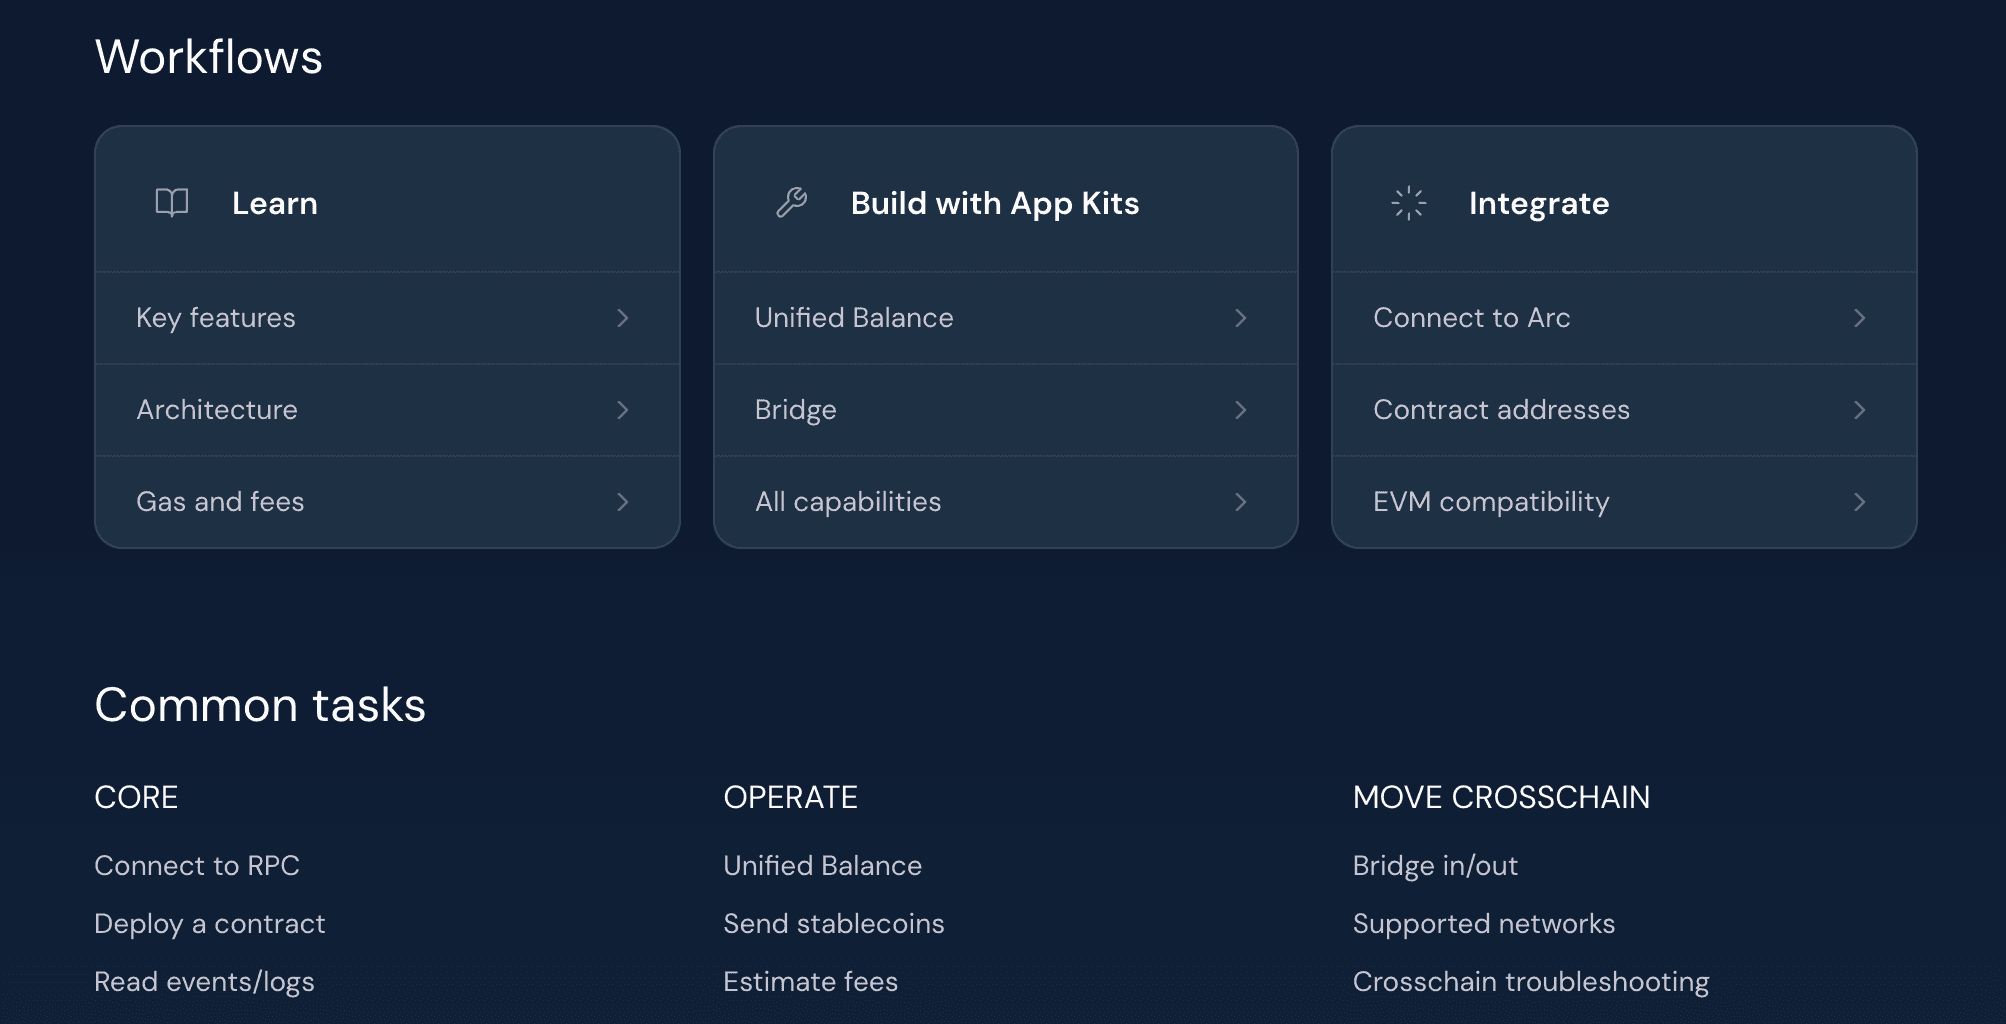Open the Deploy a contract link
Viewport: 2006px width, 1024px height.
210,923
